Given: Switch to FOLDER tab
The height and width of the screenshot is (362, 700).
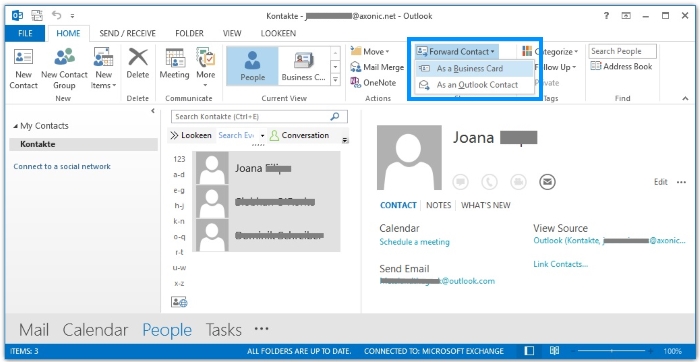Looking at the screenshot, I should pos(189,33).
